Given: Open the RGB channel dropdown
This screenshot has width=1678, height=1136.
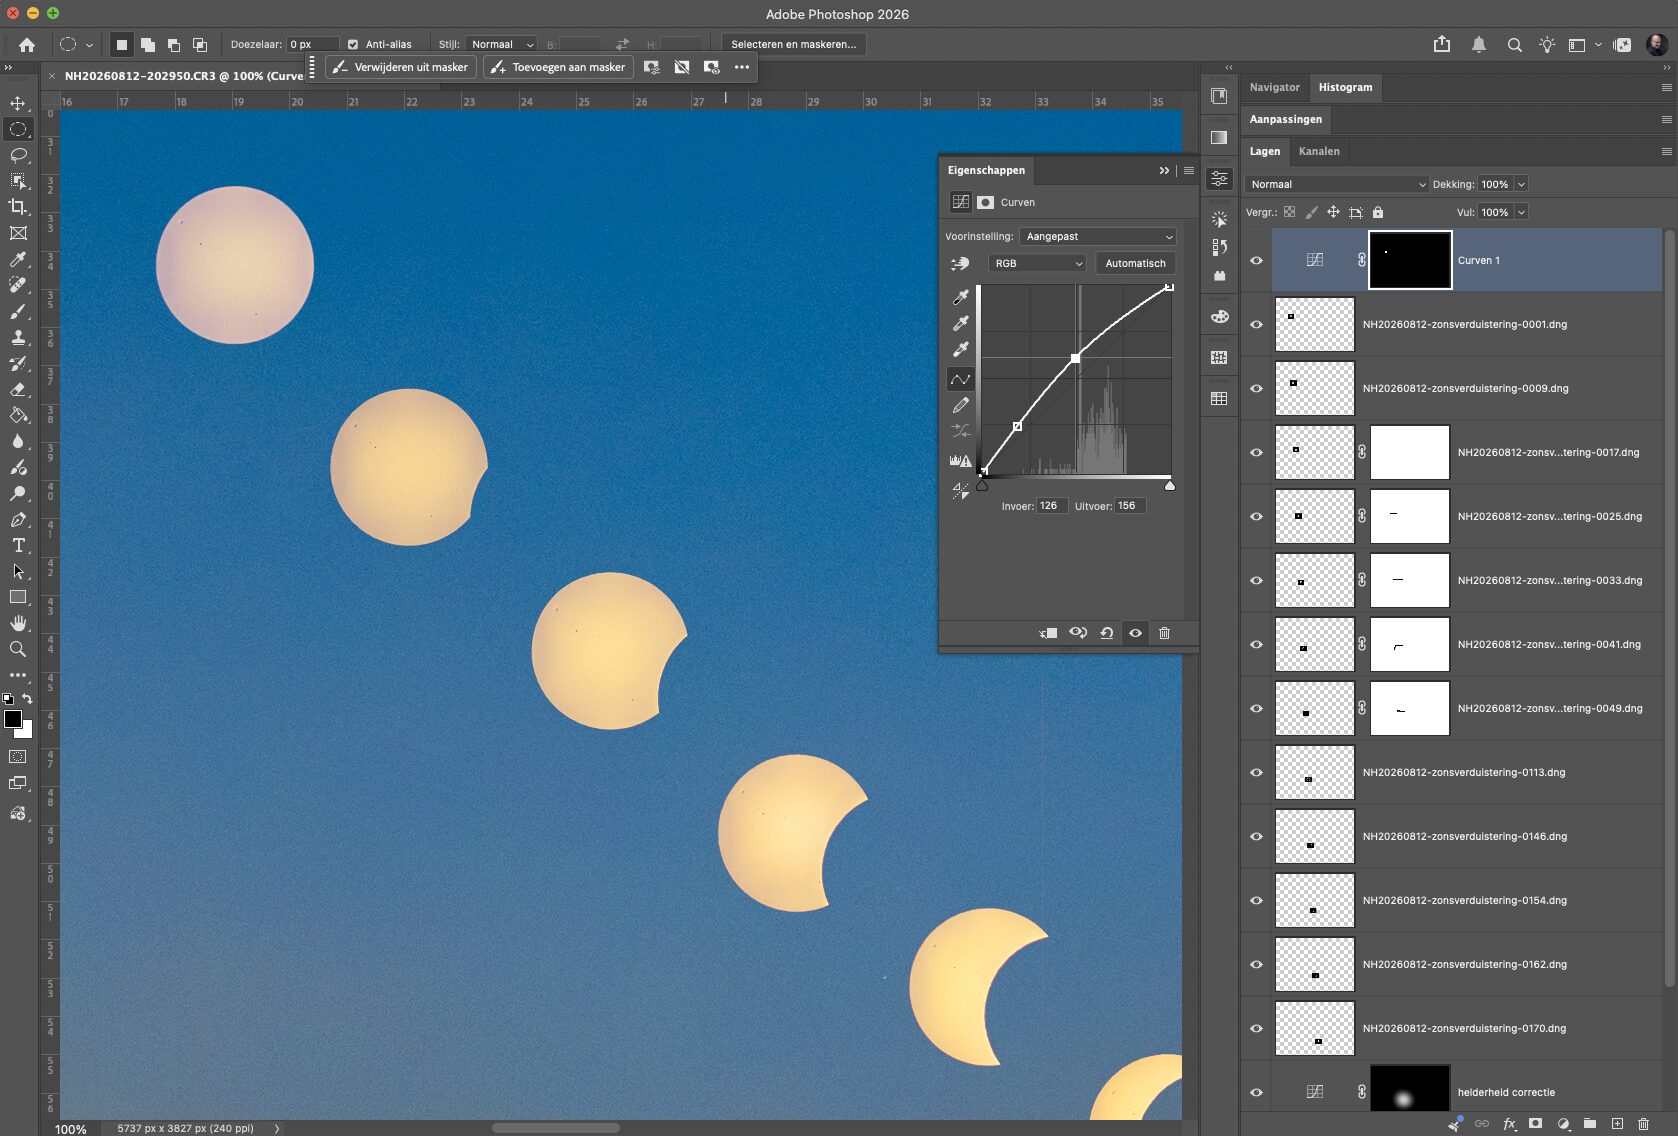Looking at the screenshot, I should (1037, 263).
